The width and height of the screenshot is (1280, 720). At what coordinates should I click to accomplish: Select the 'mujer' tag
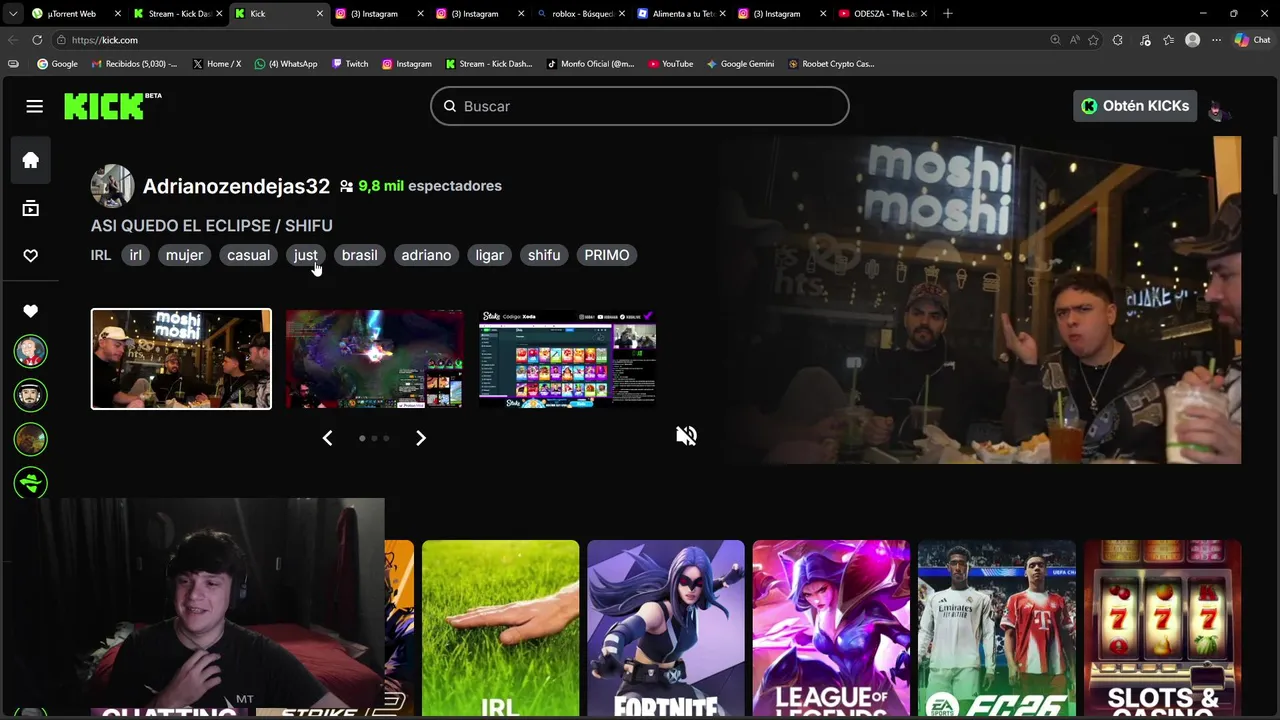[x=184, y=255]
